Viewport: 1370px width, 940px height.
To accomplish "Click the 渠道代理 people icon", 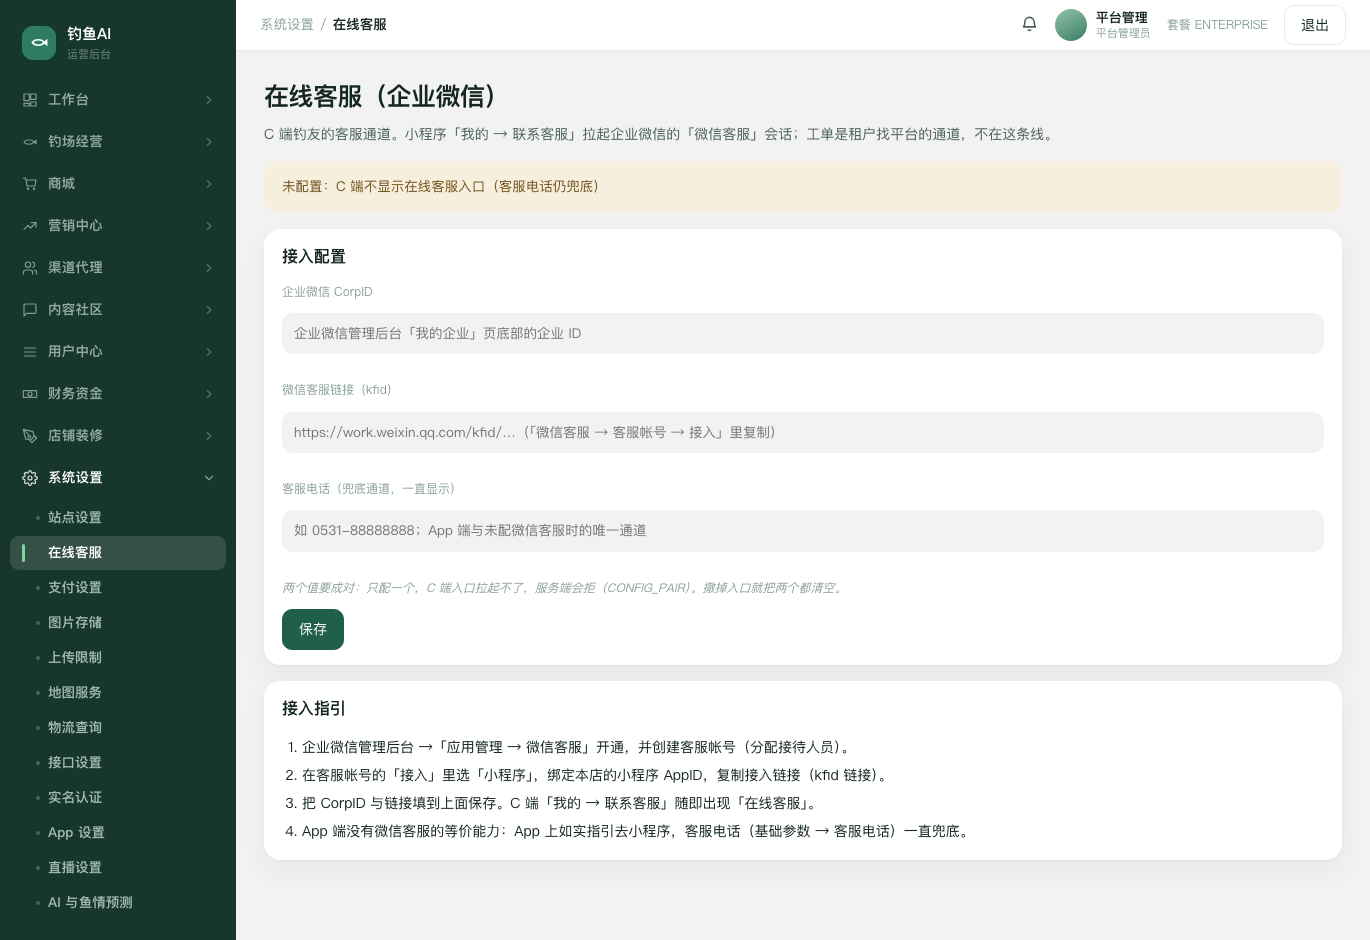I will point(30,268).
